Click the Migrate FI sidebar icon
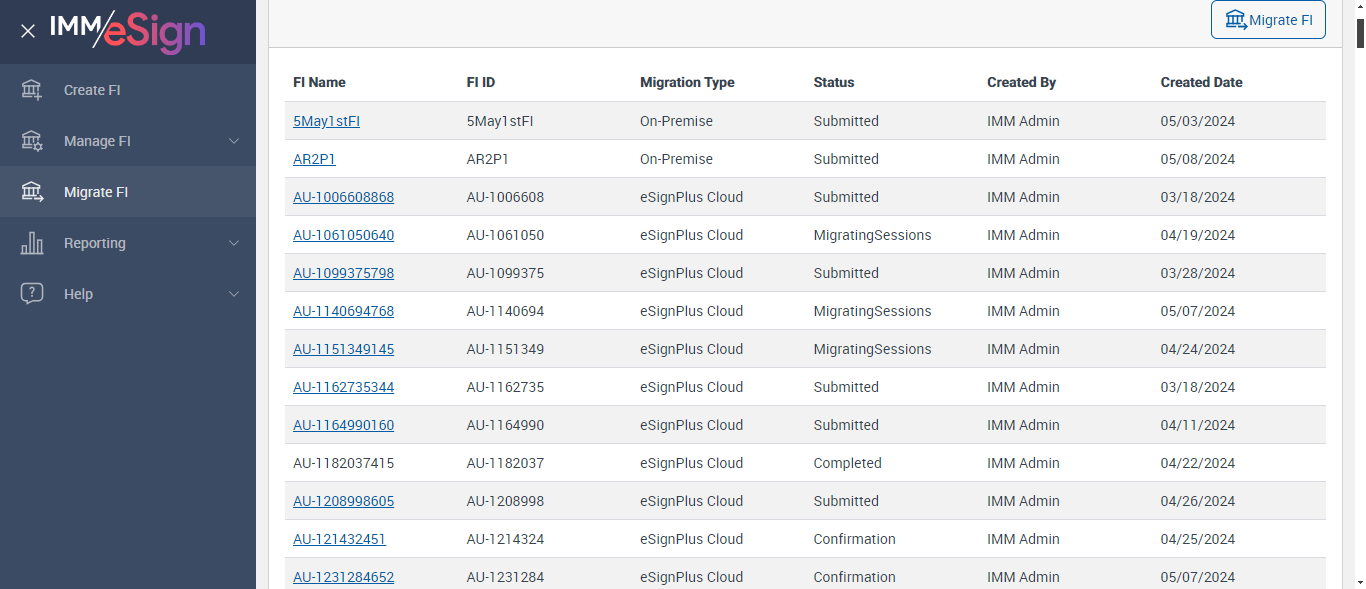Image resolution: width=1366 pixels, height=589 pixels. pyautogui.click(x=32, y=192)
